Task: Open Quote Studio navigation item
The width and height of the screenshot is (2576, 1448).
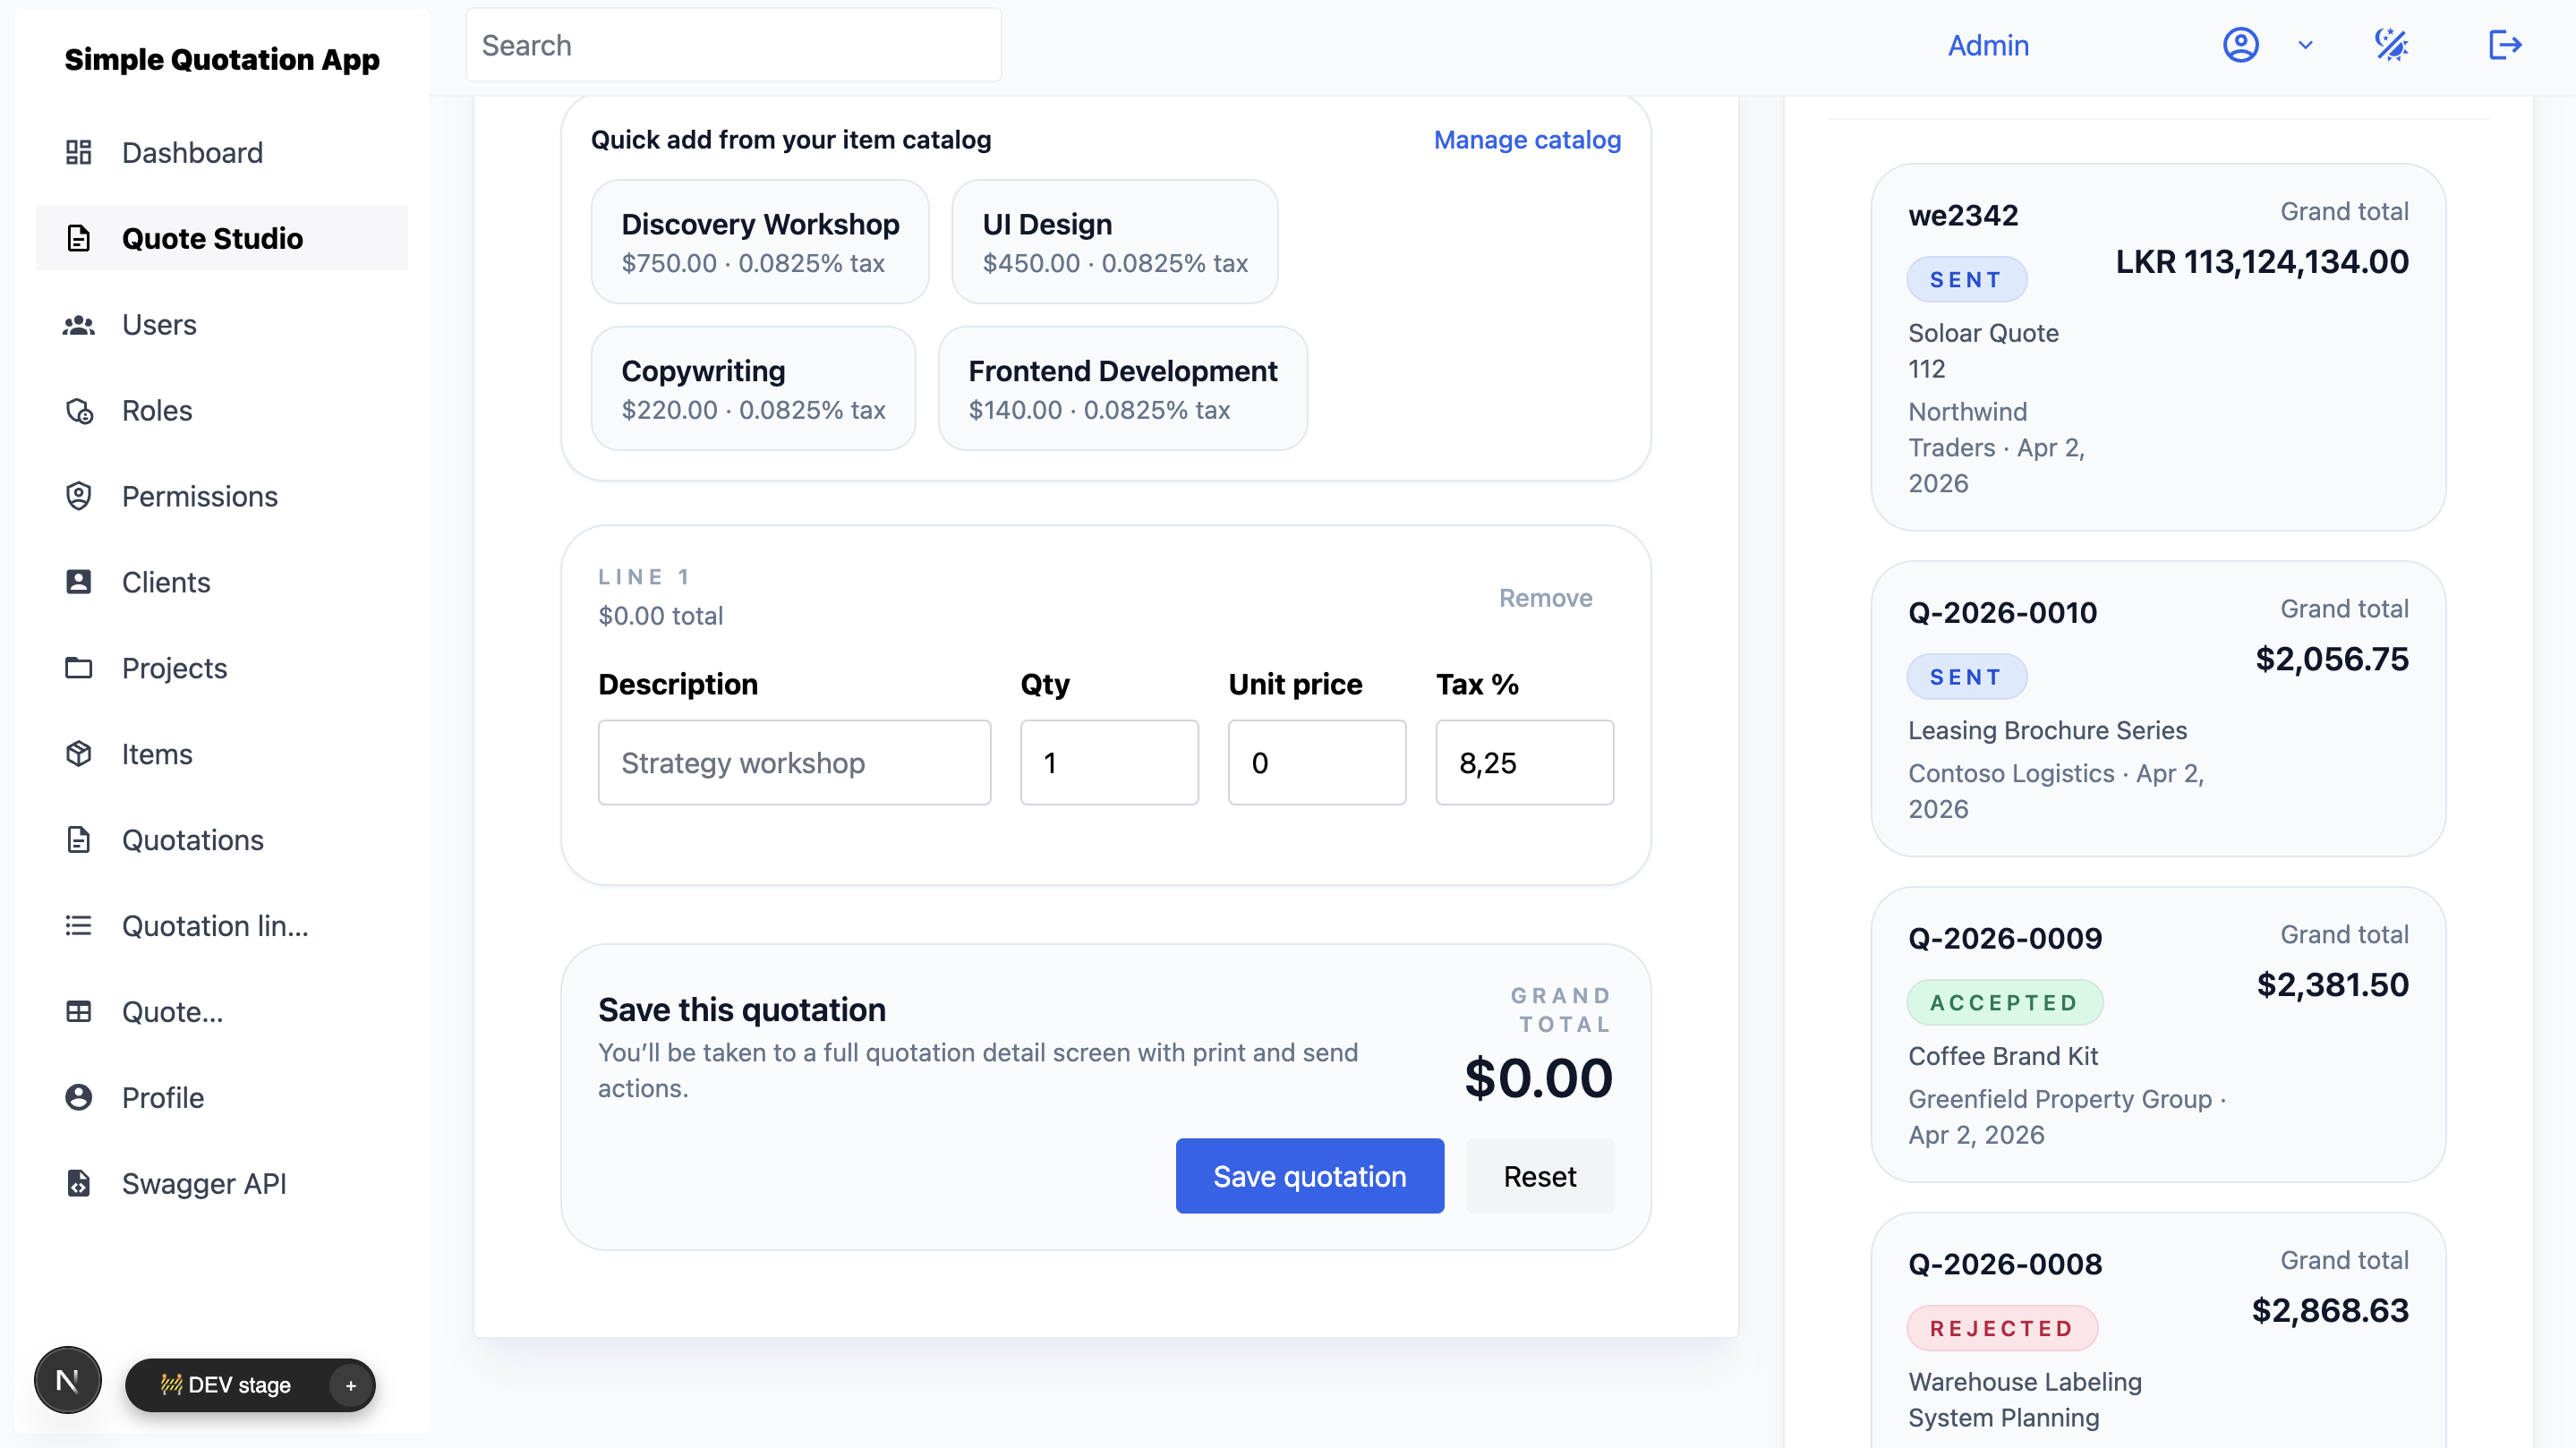Action: [x=213, y=238]
